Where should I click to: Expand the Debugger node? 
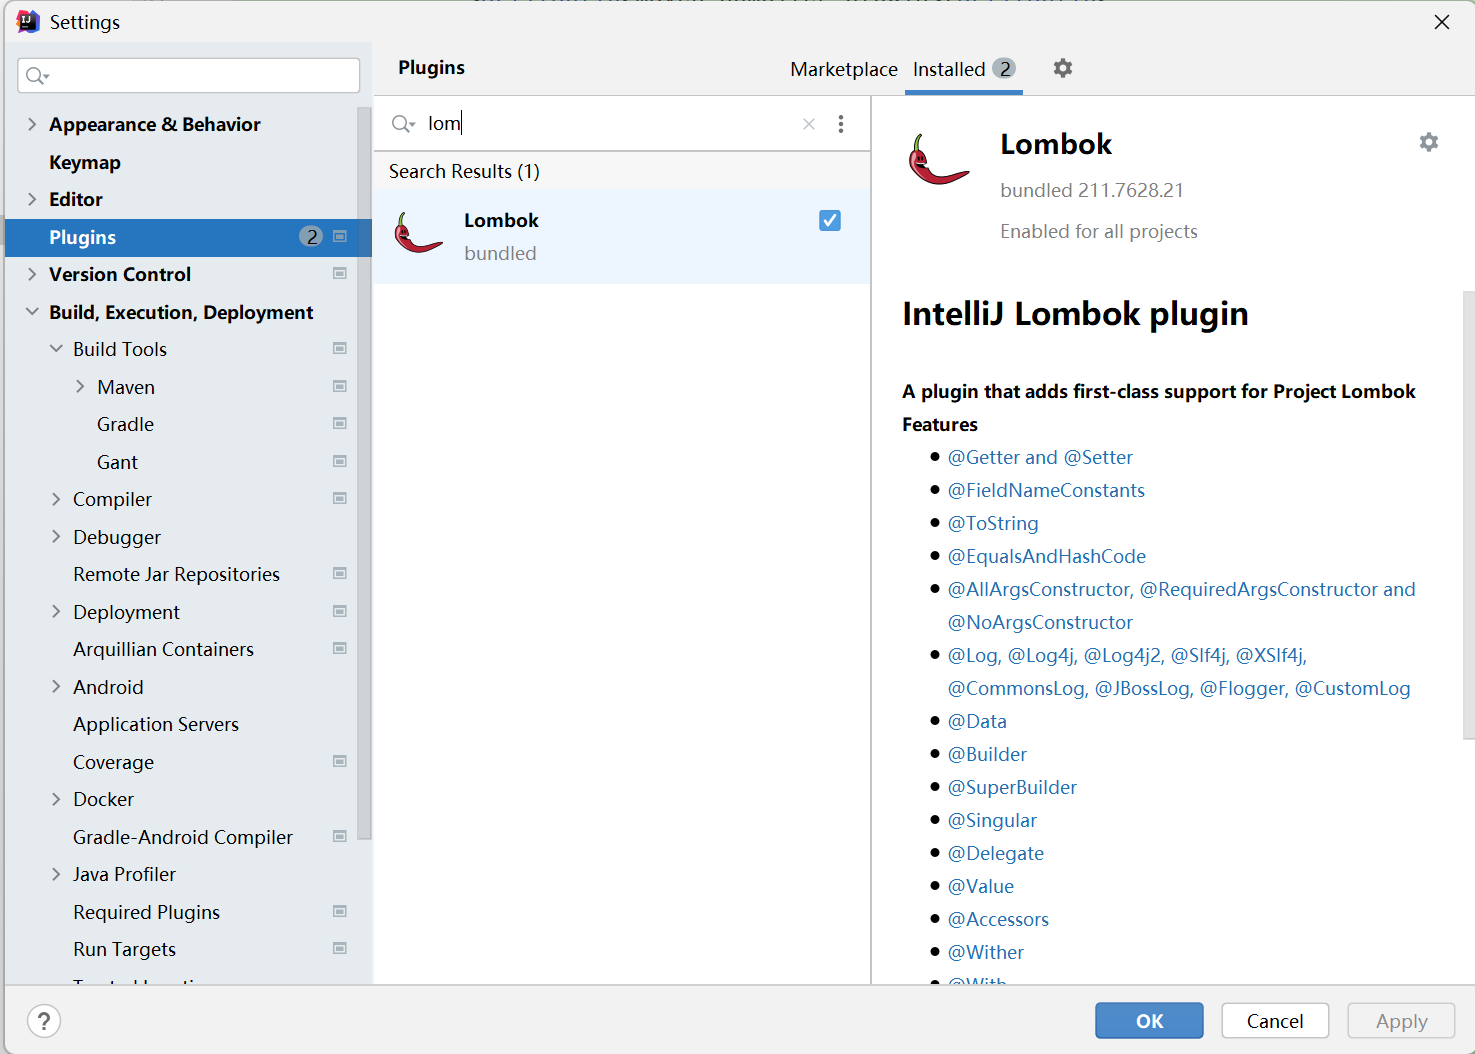56,537
